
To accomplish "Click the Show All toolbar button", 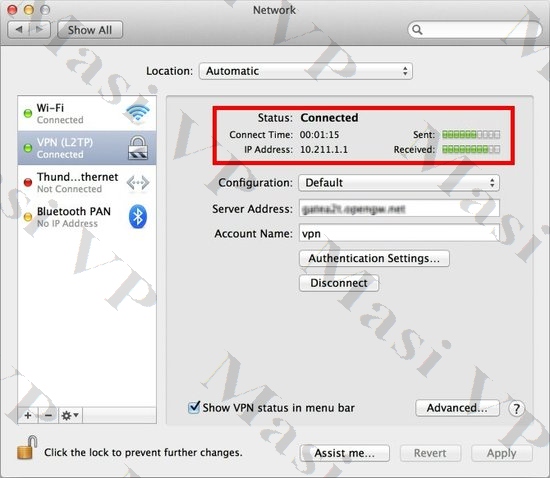I will pos(90,30).
